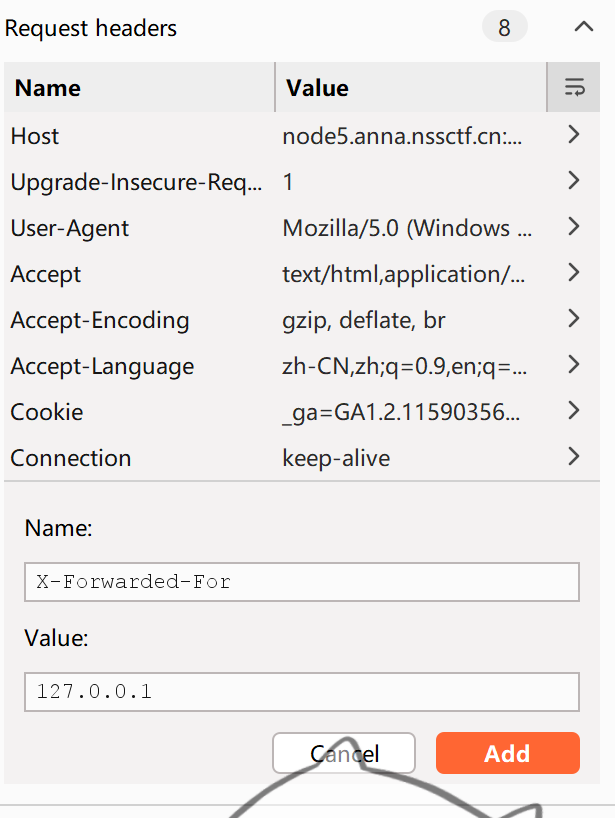Open the Accept header details arrow

tap(573, 273)
